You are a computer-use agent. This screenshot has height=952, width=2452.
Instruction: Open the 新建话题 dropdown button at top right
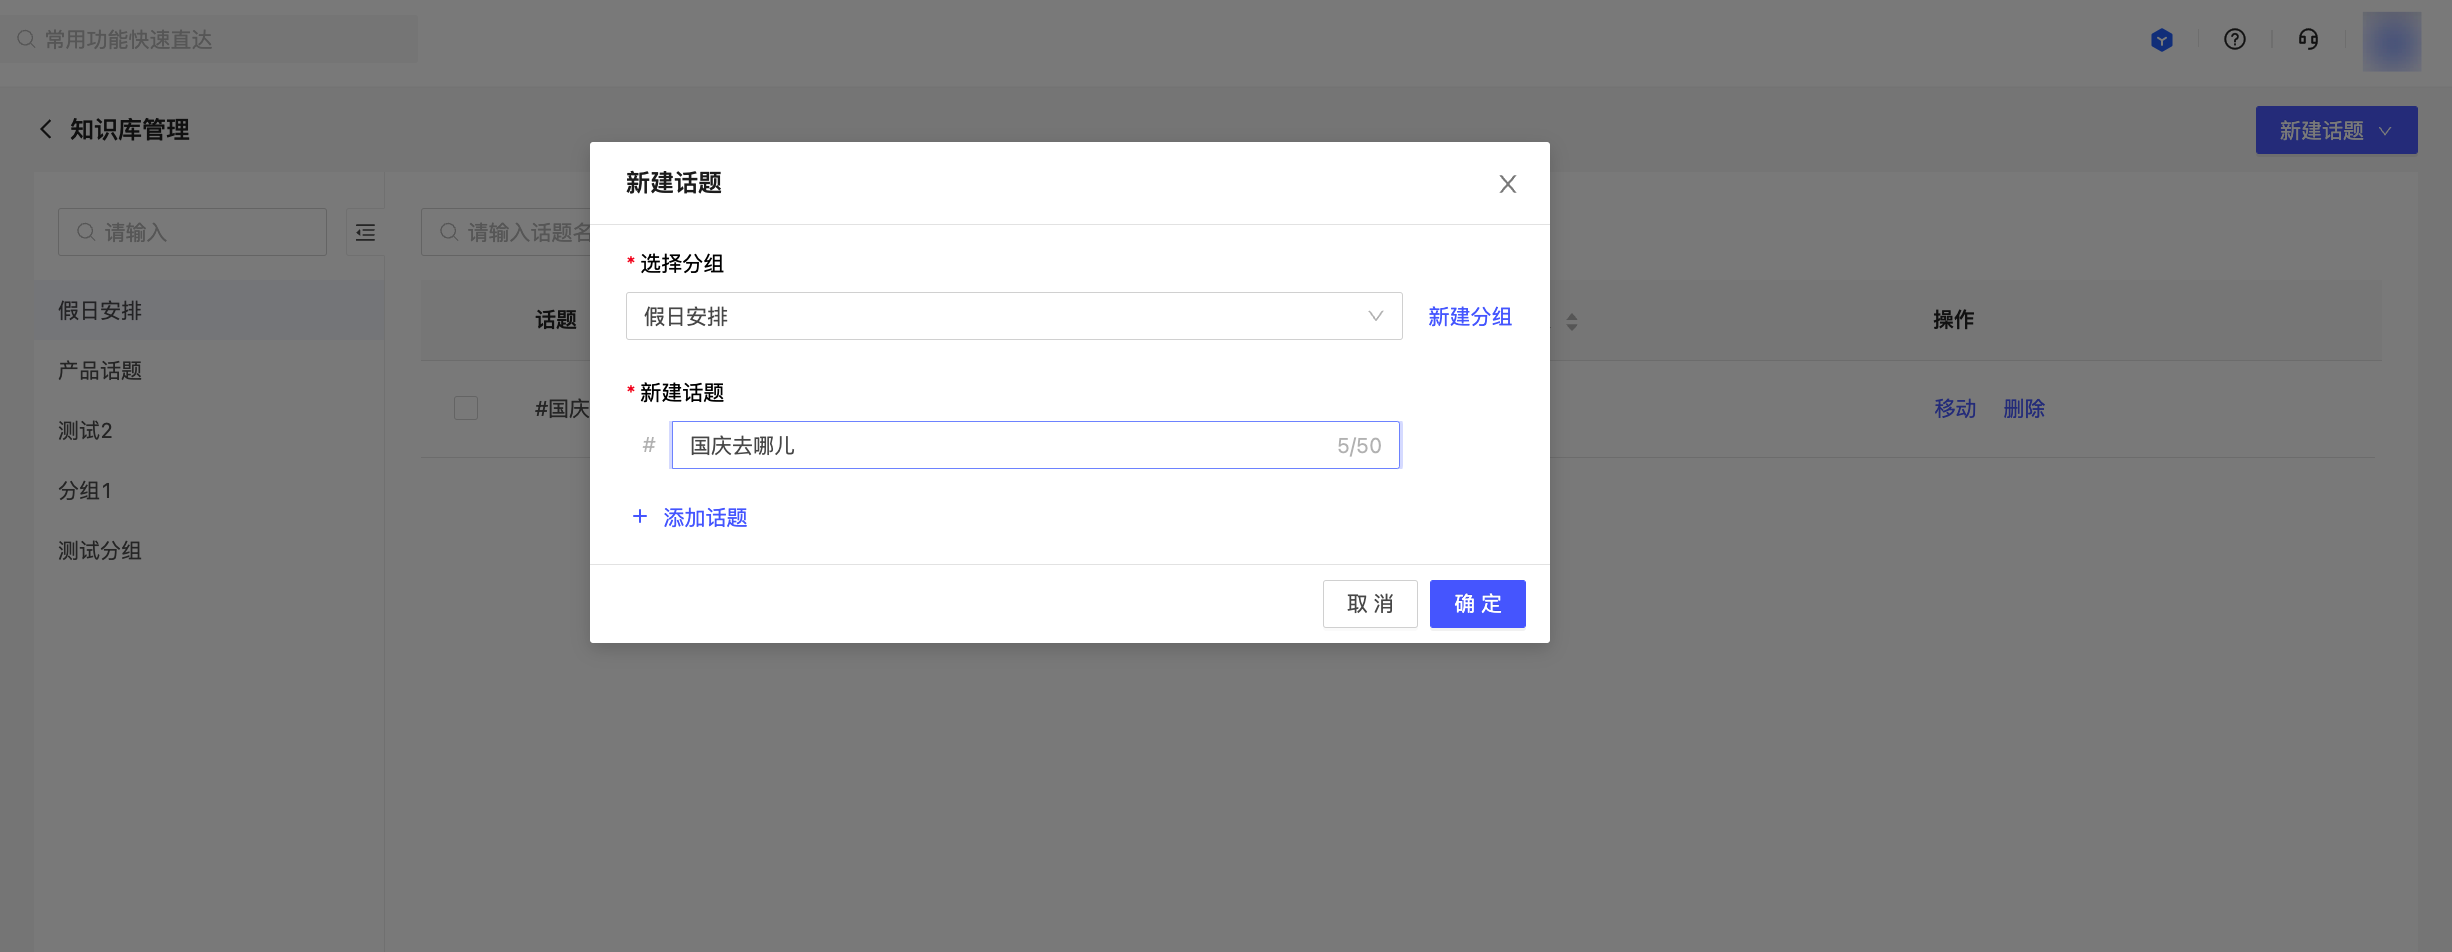(x=2336, y=130)
